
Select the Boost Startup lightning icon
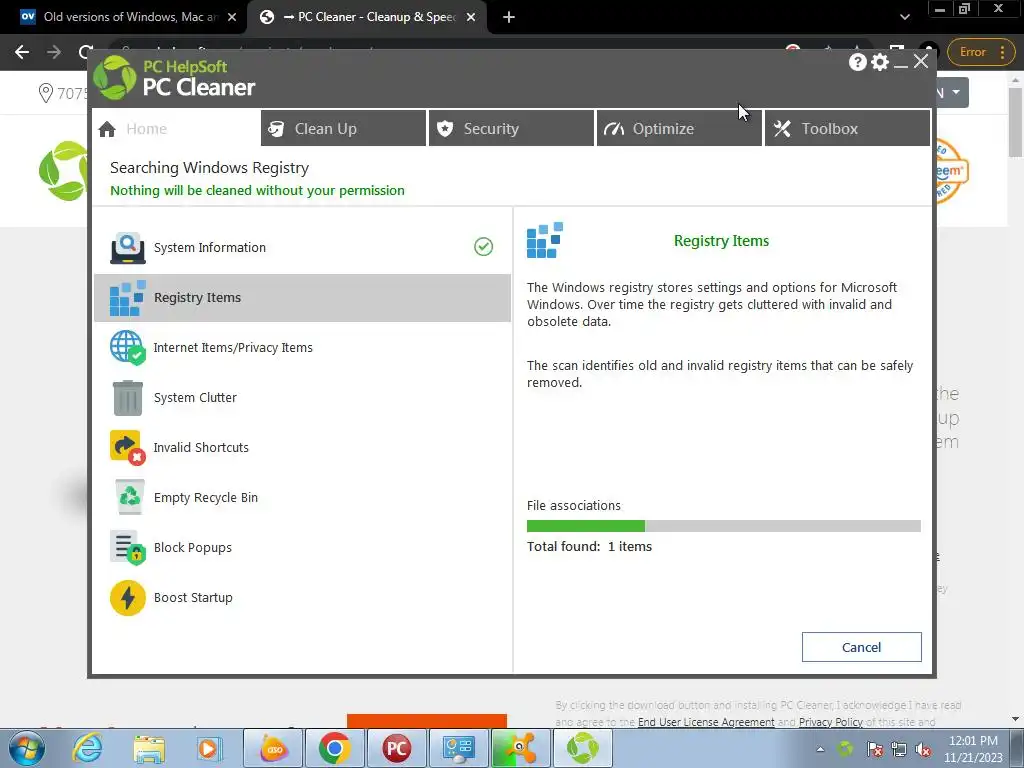(x=127, y=598)
